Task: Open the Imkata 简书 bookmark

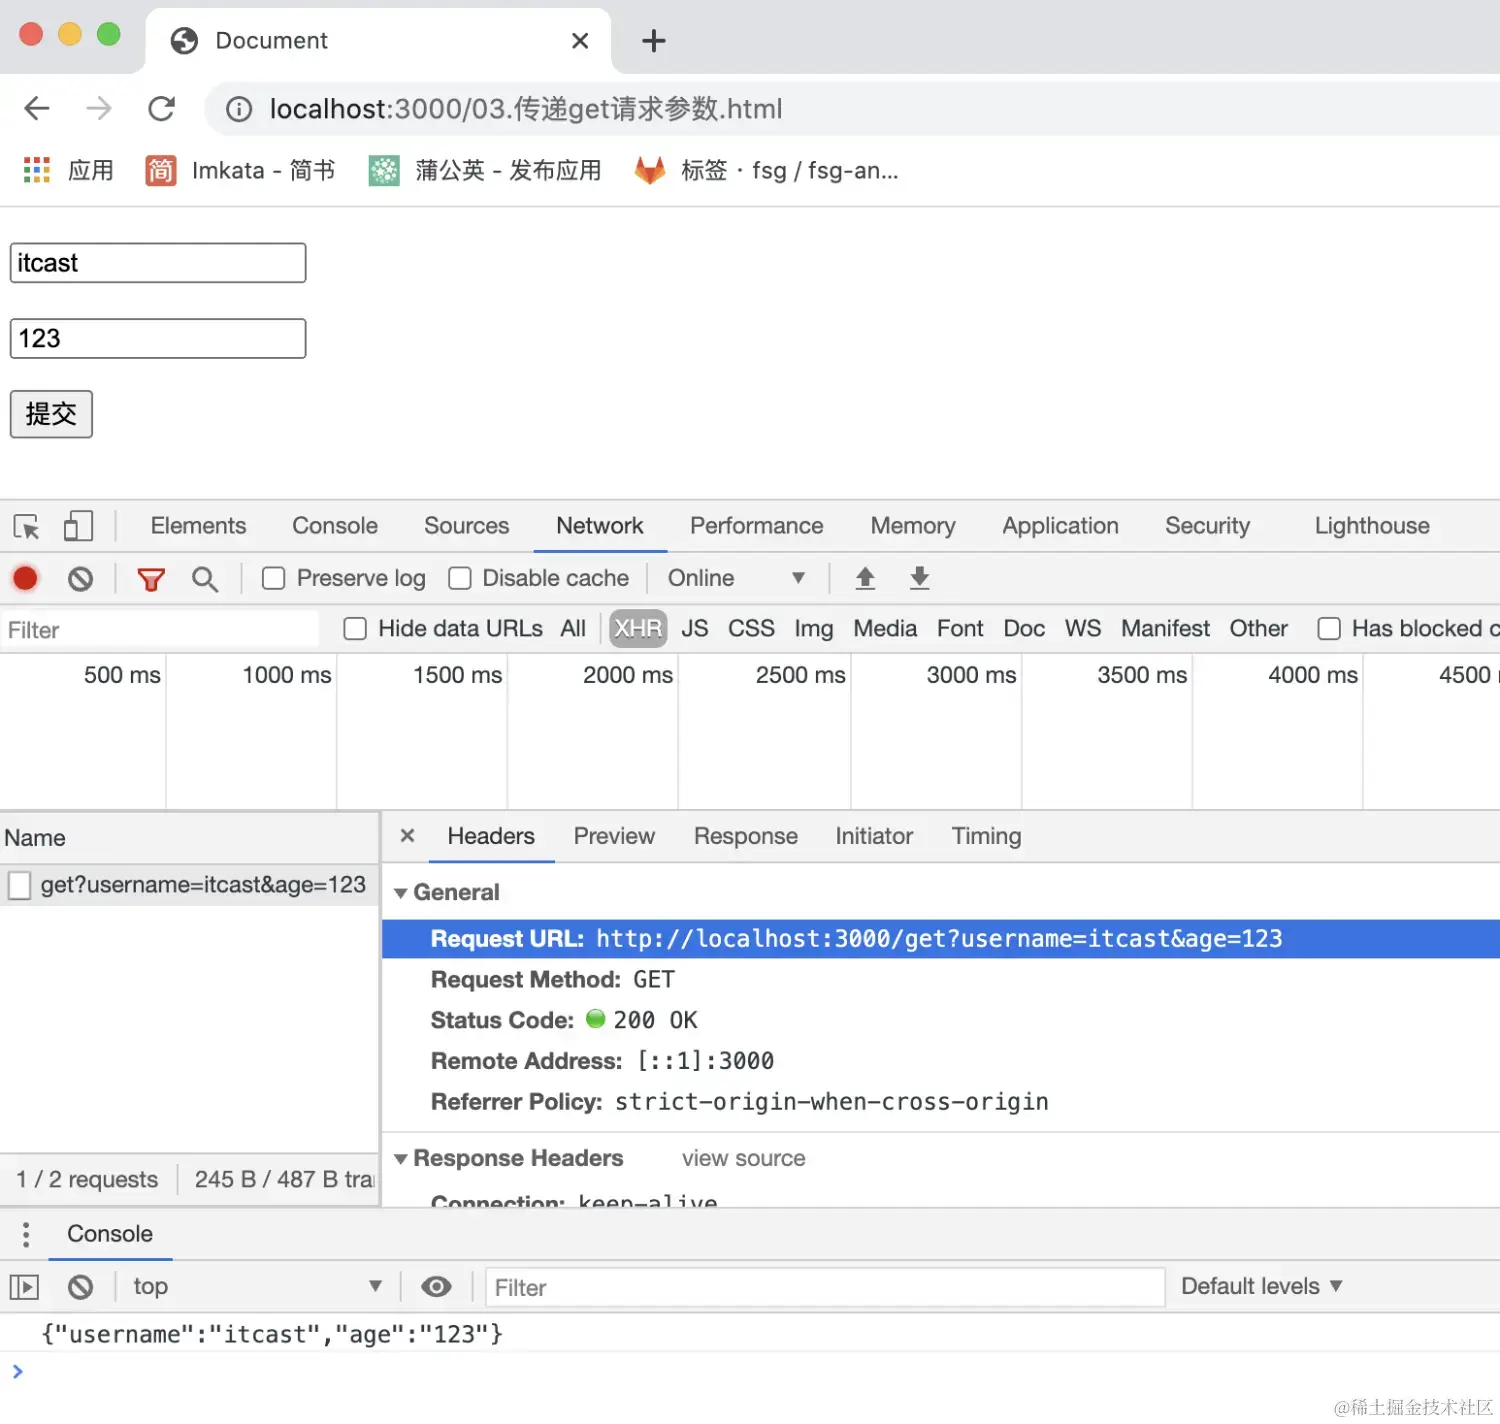Action: point(240,171)
